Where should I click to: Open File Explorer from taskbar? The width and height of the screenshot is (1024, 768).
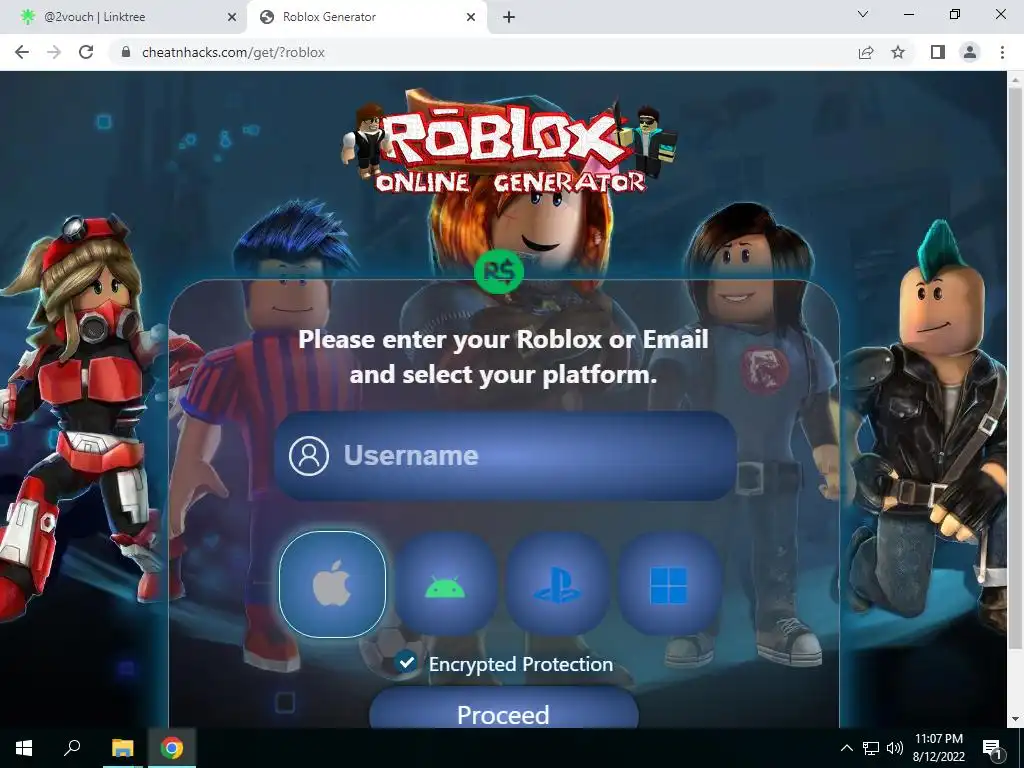click(123, 748)
